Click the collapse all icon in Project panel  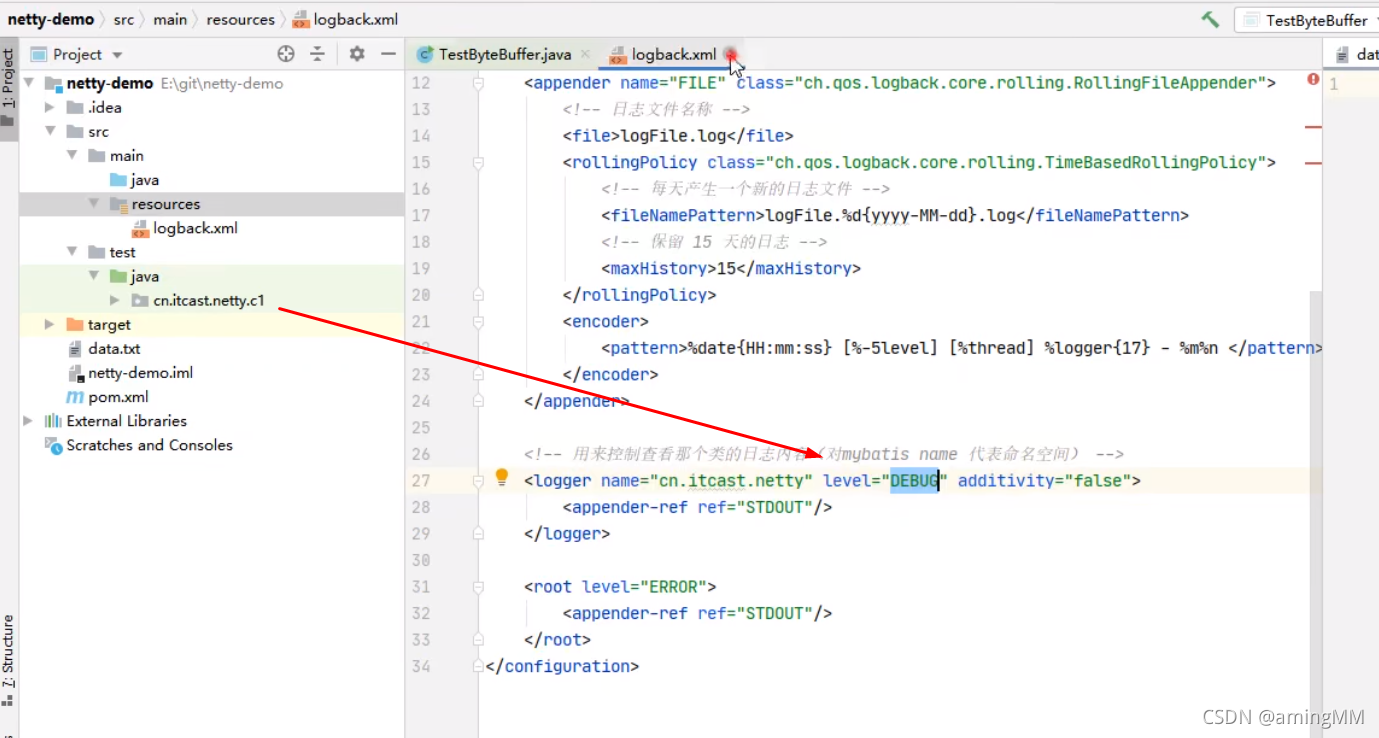tap(317, 54)
